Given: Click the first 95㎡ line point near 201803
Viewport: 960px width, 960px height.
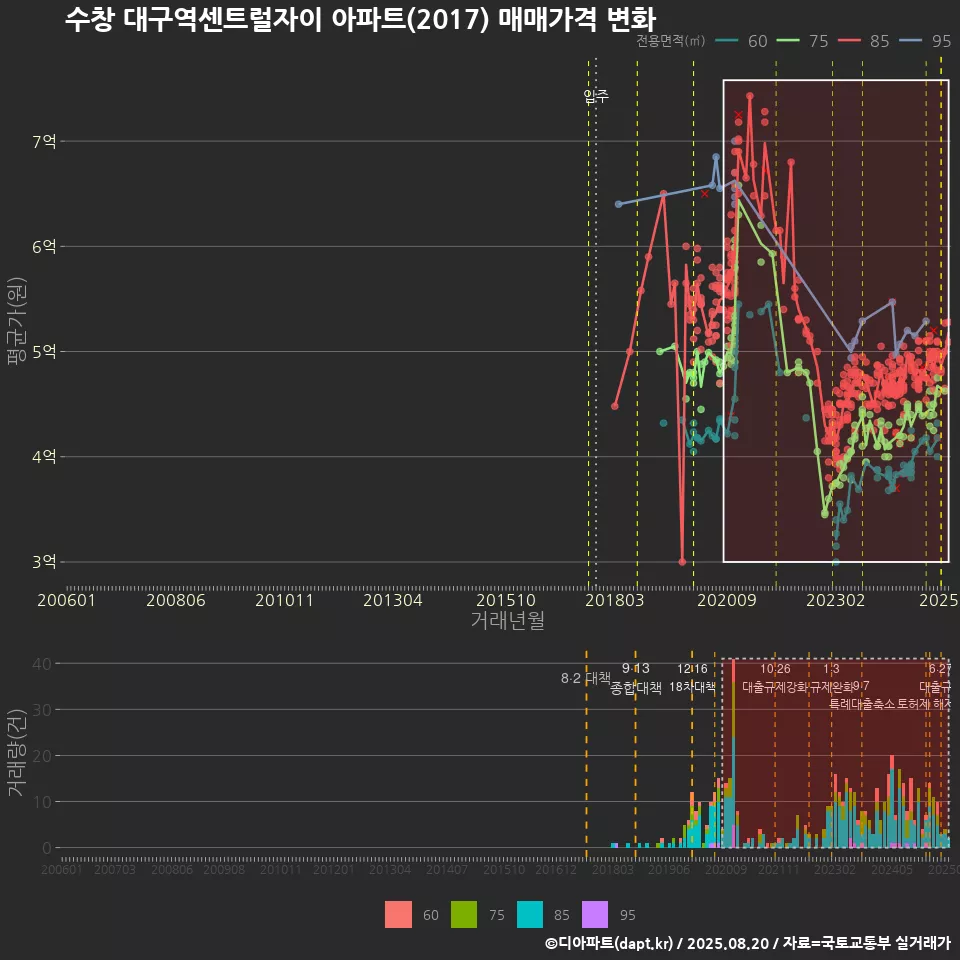Looking at the screenshot, I should tap(618, 204).
